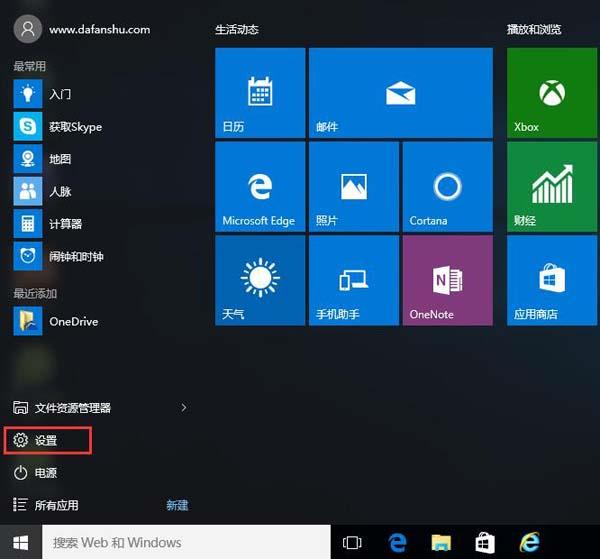600x559 pixels.
Task: Open the Cortana tile
Action: 448,187
